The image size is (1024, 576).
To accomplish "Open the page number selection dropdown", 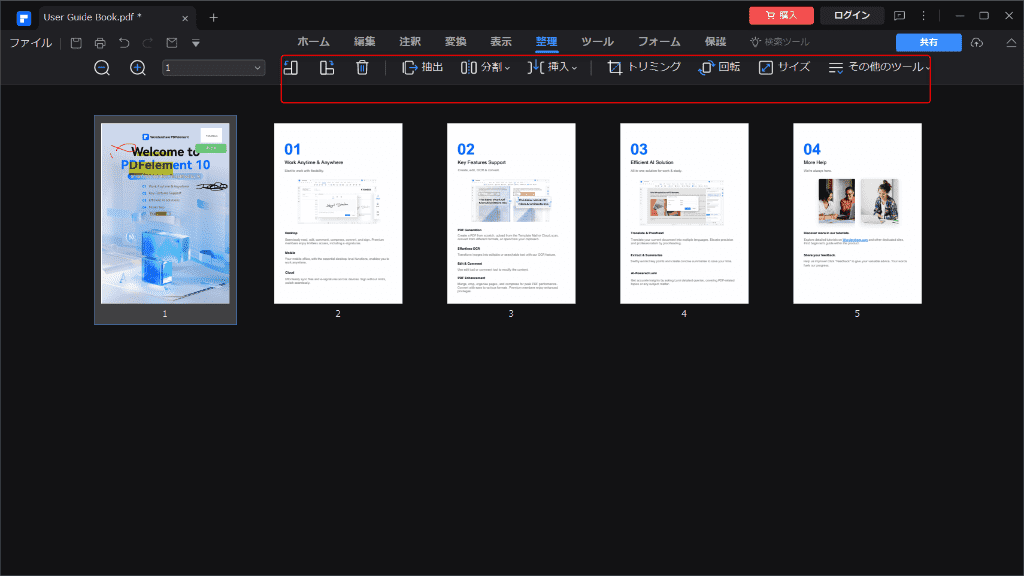I will (214, 67).
